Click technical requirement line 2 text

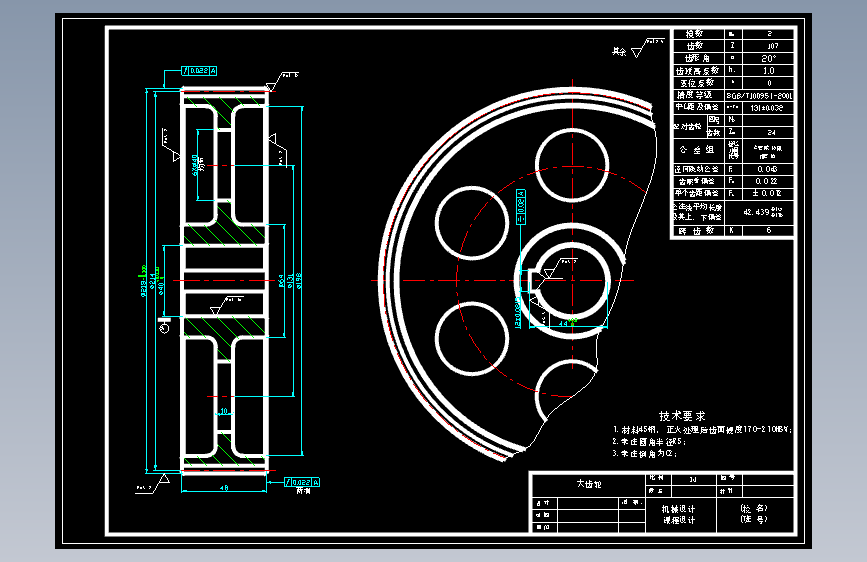(649, 441)
